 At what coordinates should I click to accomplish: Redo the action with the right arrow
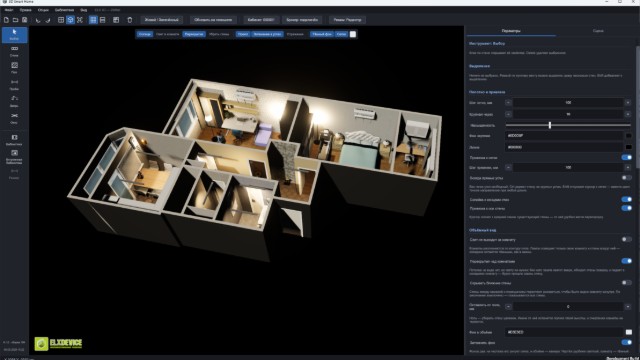coord(48,20)
